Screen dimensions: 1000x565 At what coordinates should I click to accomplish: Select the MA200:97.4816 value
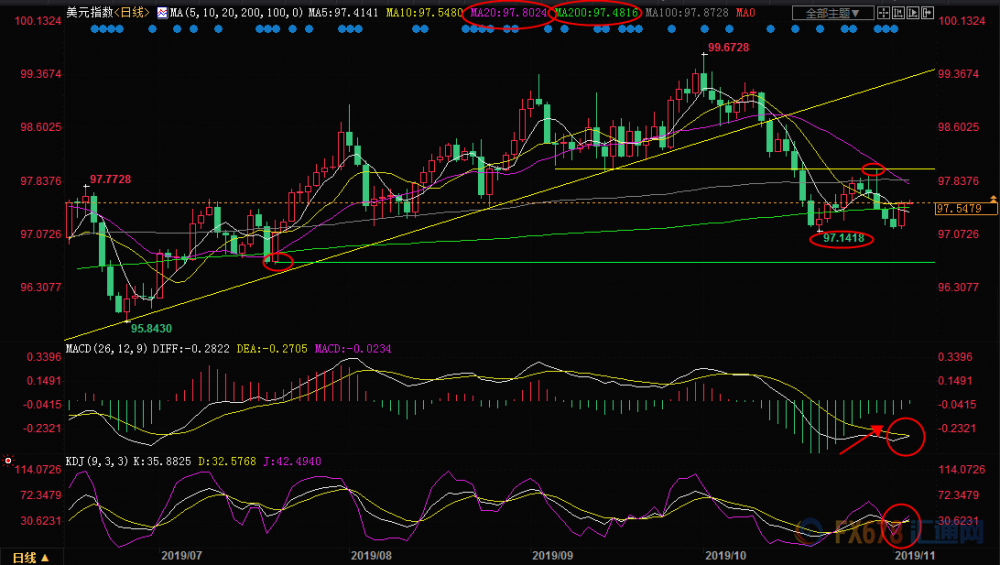coord(596,13)
